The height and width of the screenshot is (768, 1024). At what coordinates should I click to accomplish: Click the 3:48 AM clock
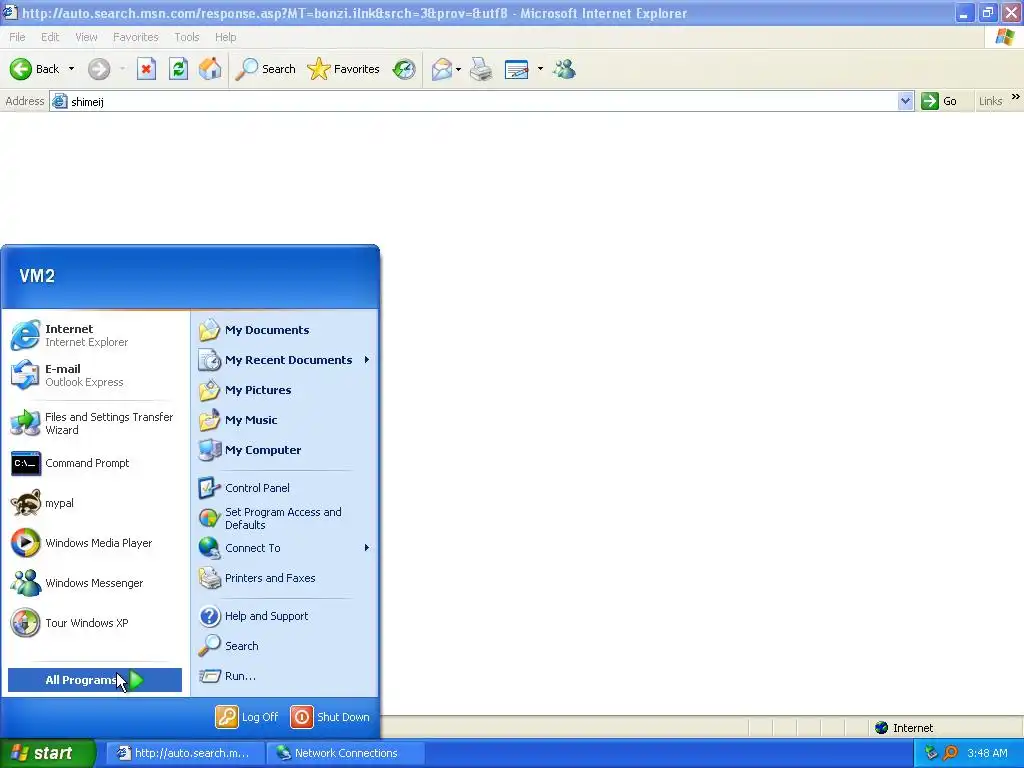[987, 753]
